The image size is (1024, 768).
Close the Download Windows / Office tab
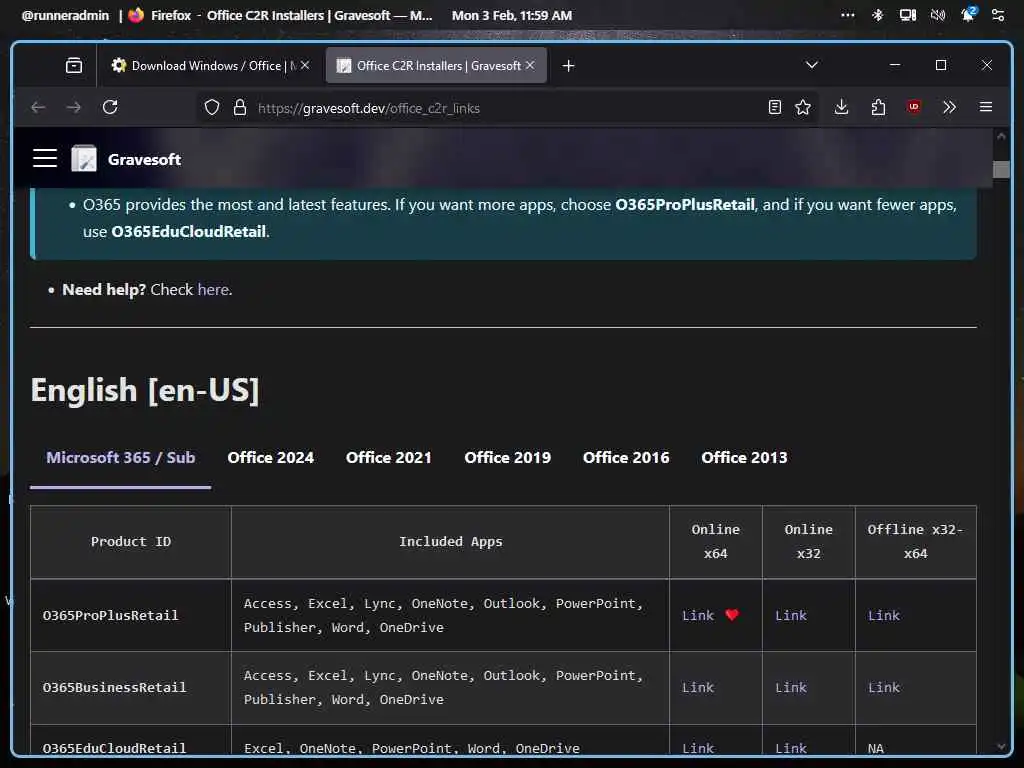click(x=305, y=65)
